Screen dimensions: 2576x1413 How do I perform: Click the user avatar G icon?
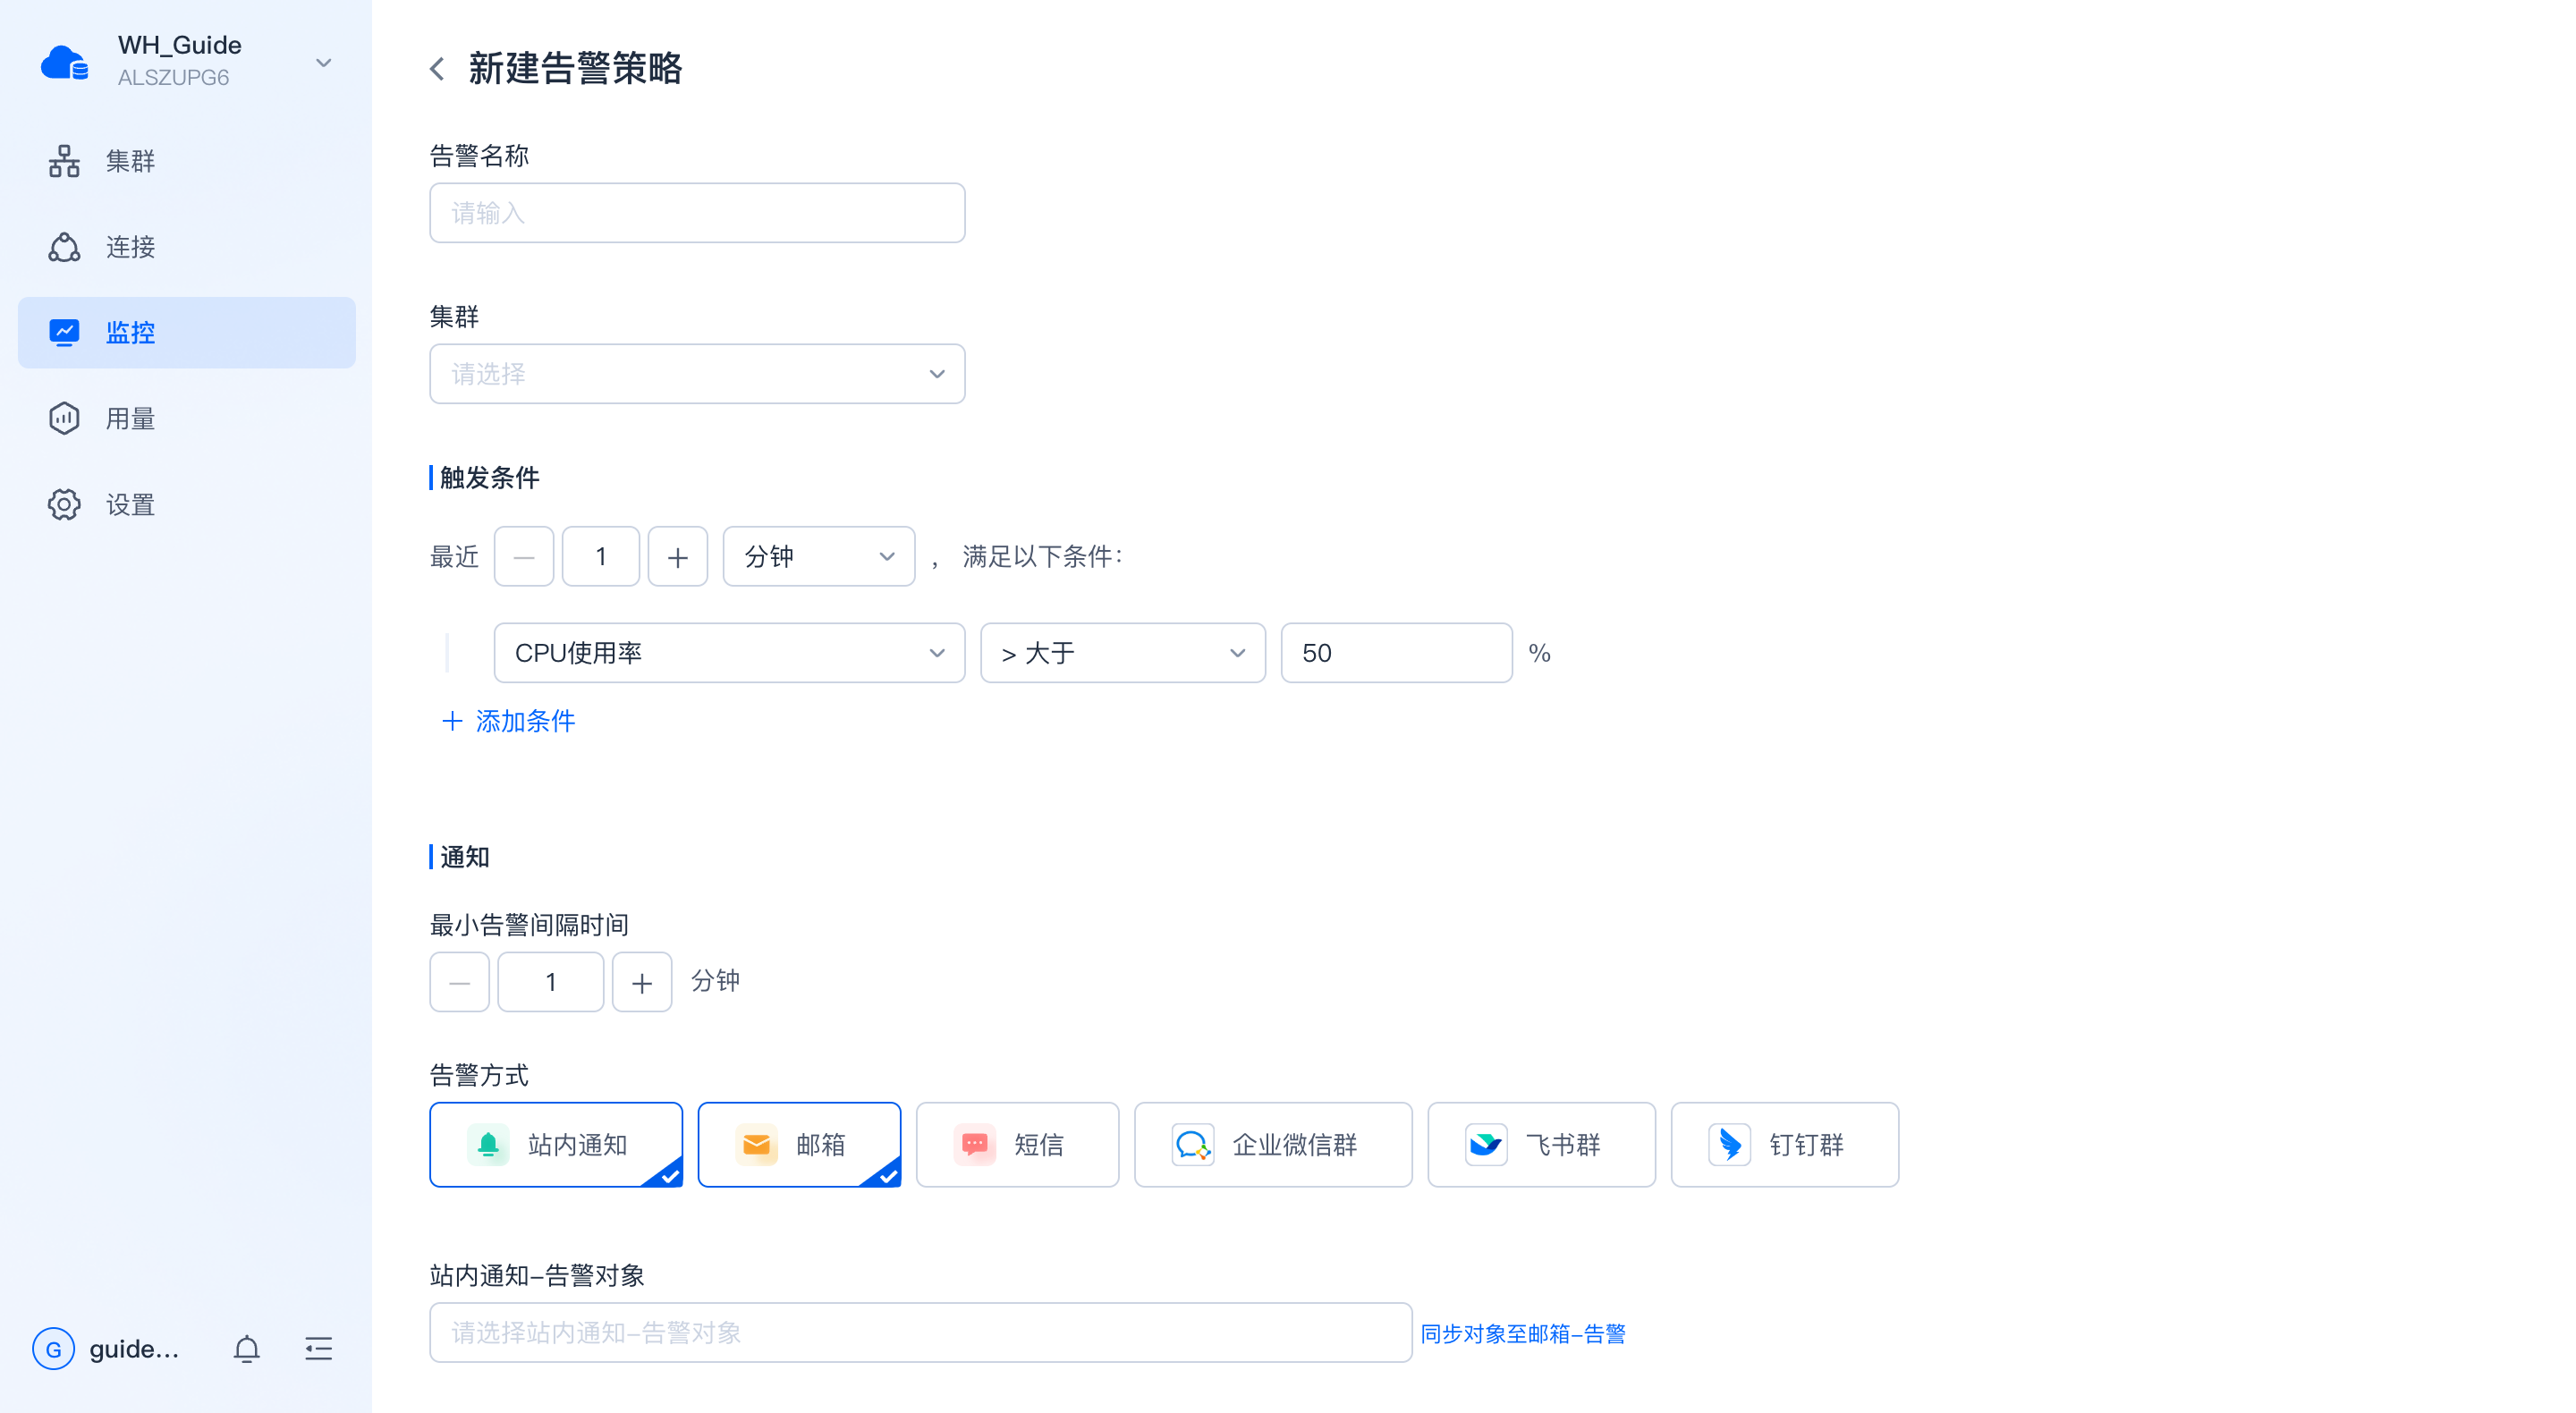point(53,1348)
